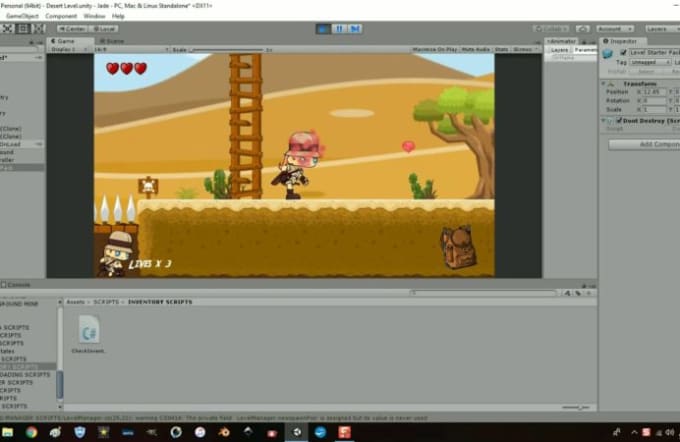
Task: Show hidden system tray icons
Action: coord(634,432)
